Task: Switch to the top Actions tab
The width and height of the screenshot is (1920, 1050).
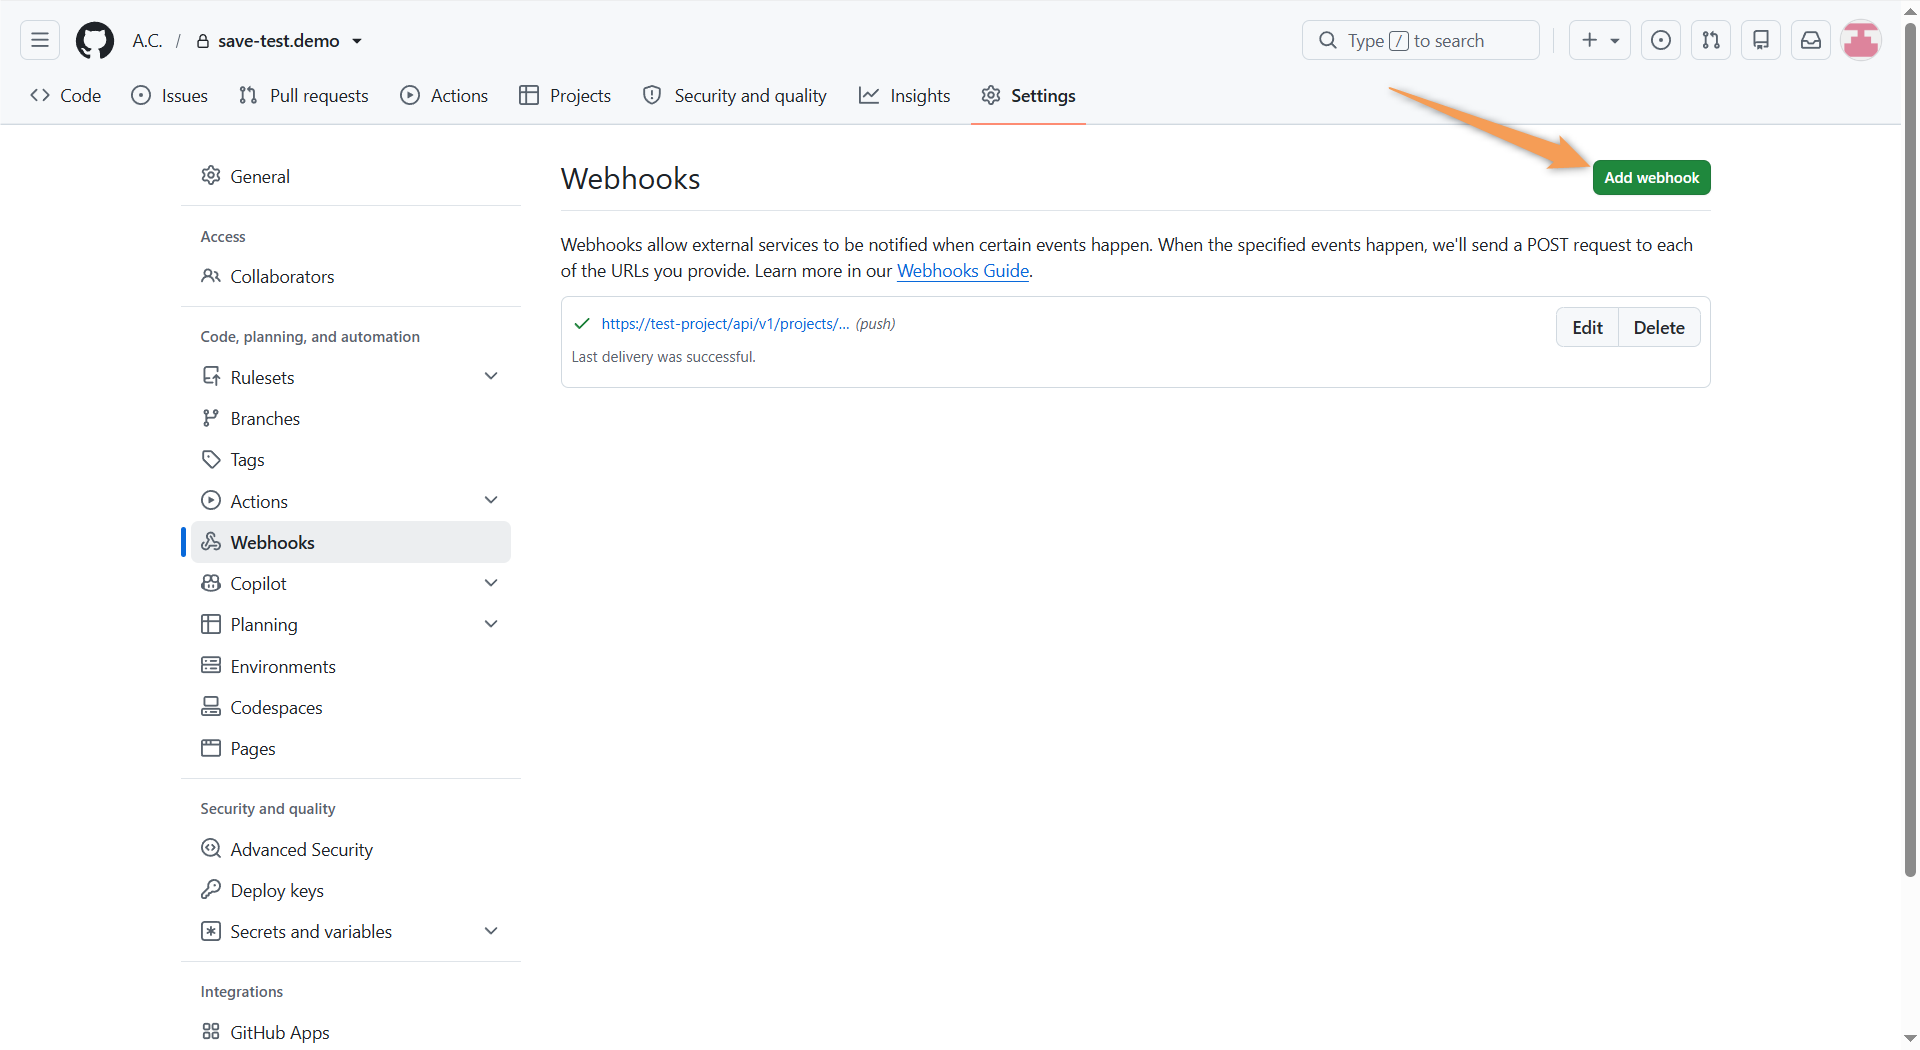Action: [444, 95]
